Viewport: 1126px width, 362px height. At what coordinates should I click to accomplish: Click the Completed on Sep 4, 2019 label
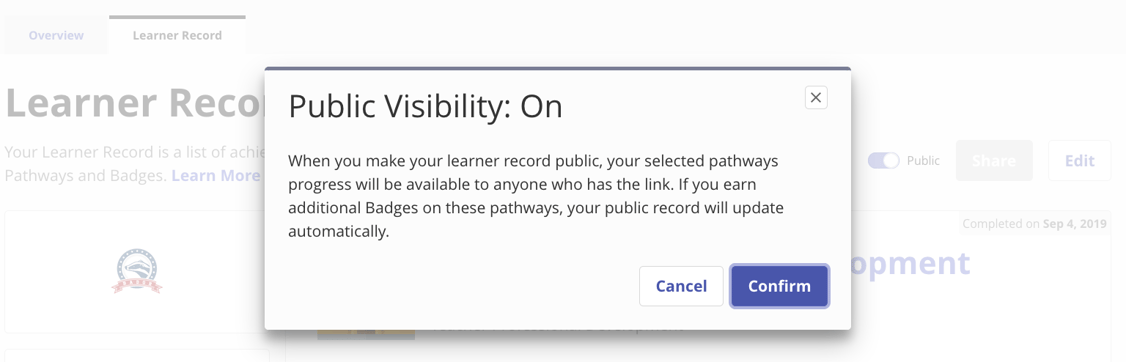(x=1034, y=224)
